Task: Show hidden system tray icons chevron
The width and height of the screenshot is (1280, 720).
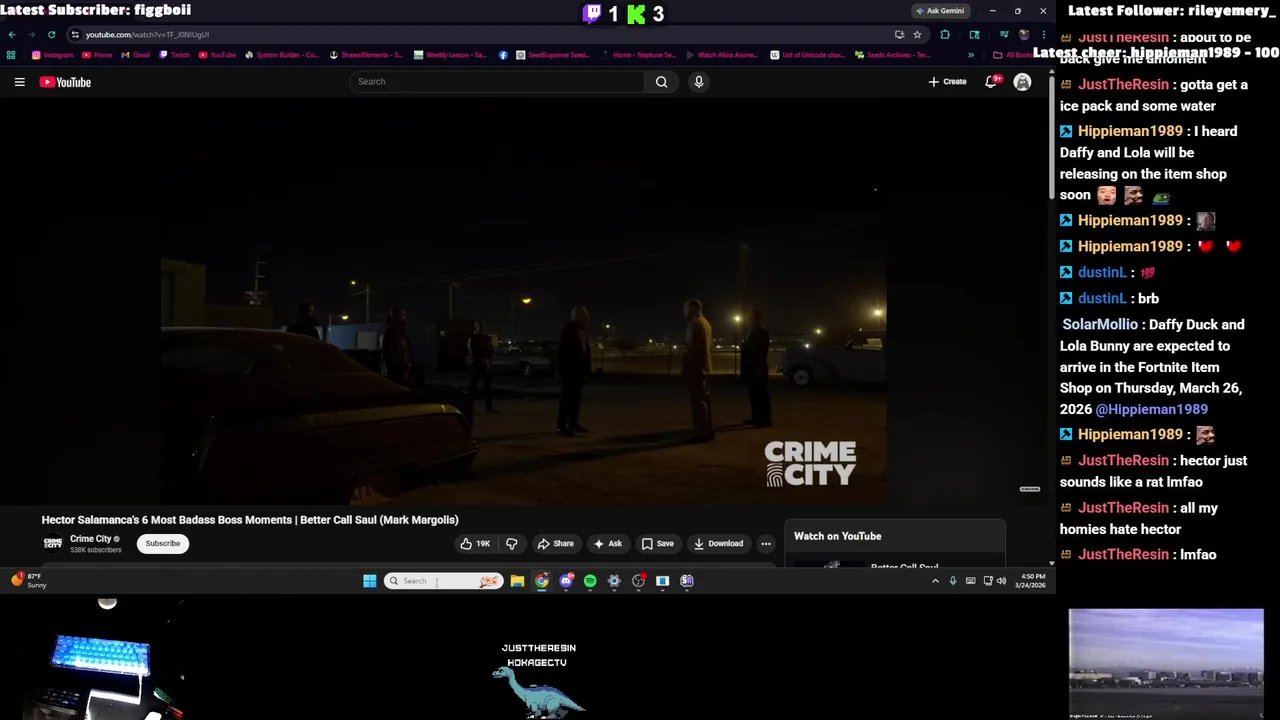Action: coord(935,581)
